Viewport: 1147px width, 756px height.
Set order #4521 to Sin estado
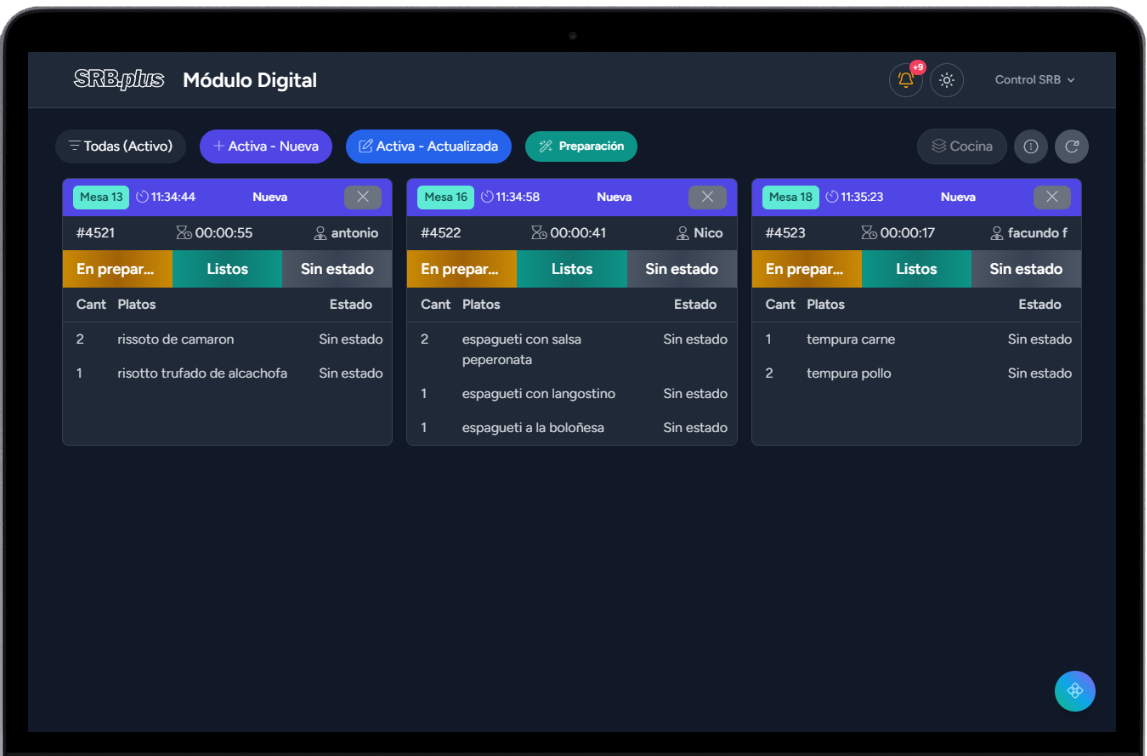[x=337, y=269]
